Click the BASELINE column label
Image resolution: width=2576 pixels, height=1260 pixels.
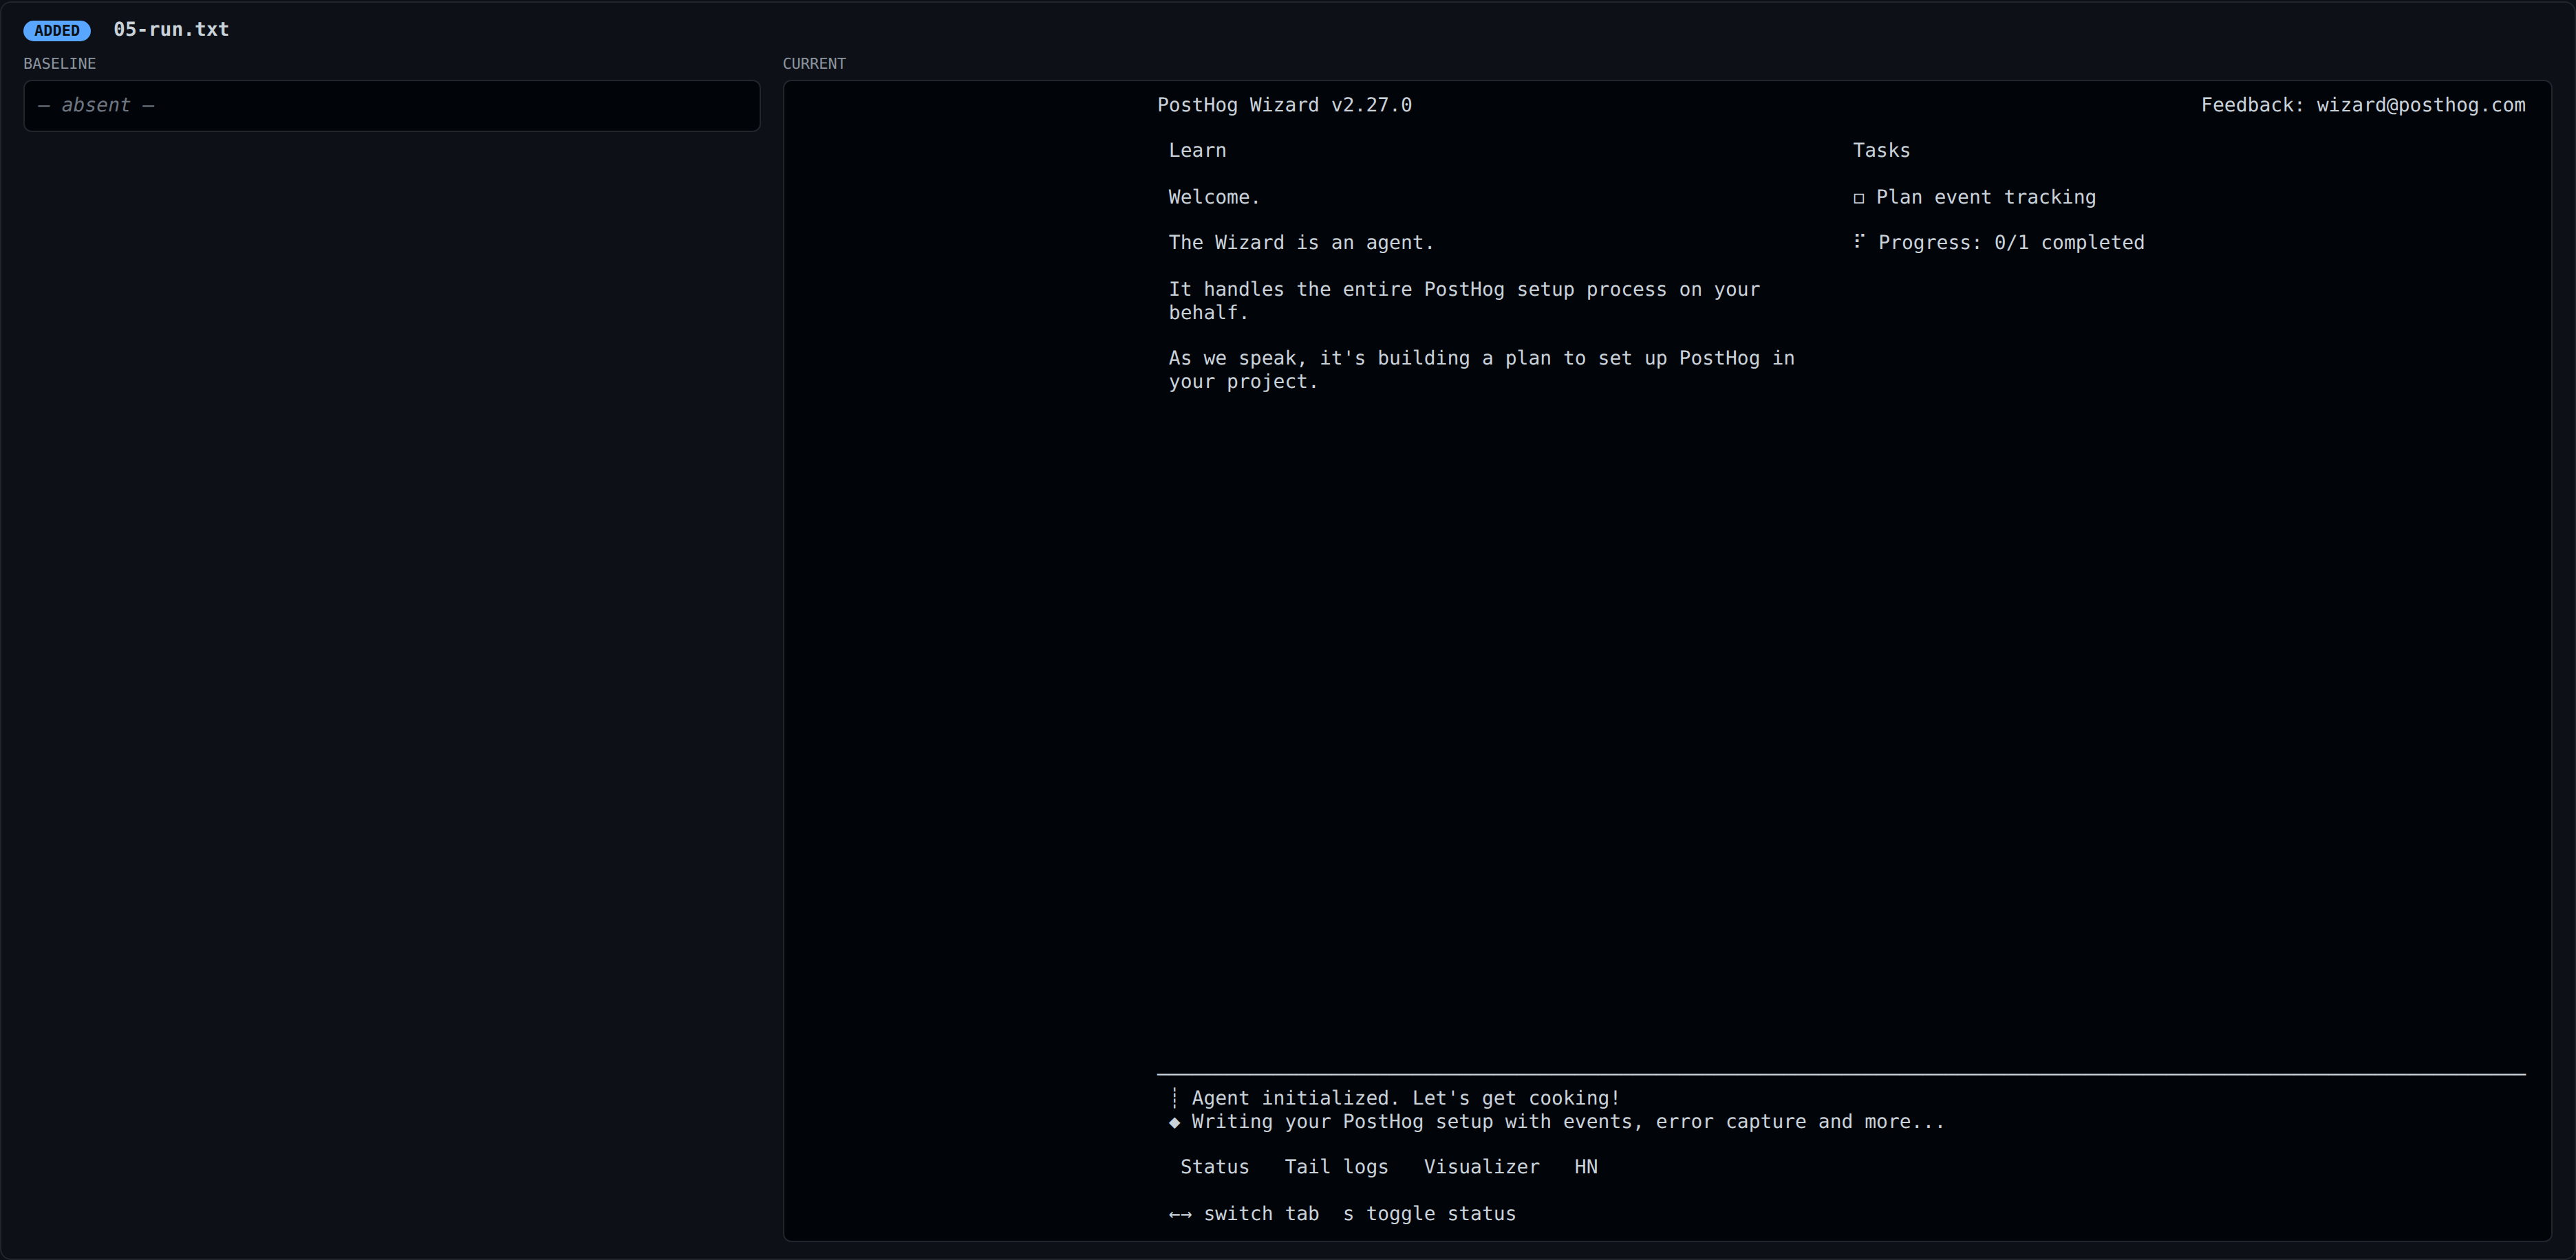pos(60,63)
